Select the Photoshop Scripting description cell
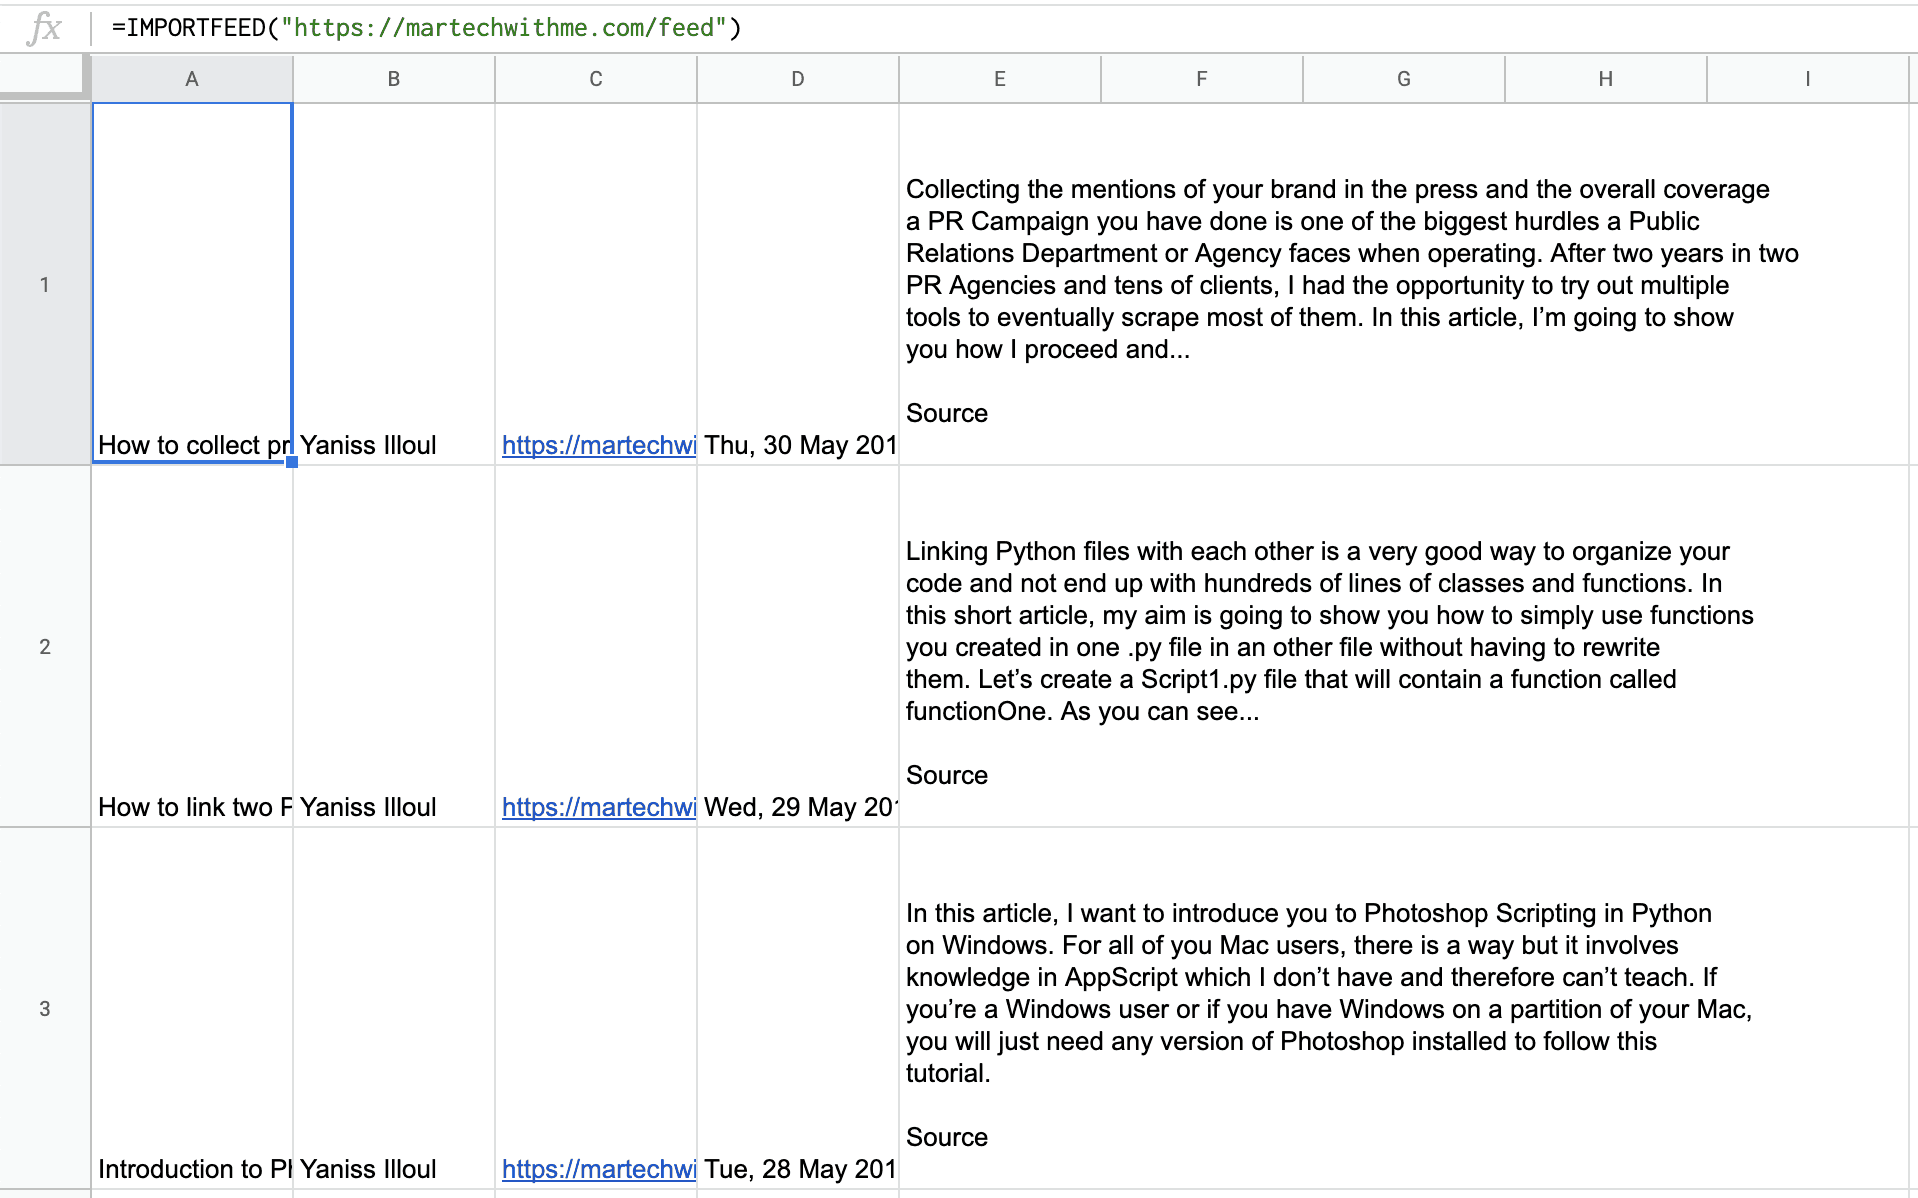This screenshot has width=1918, height=1198. tap(1404, 1008)
